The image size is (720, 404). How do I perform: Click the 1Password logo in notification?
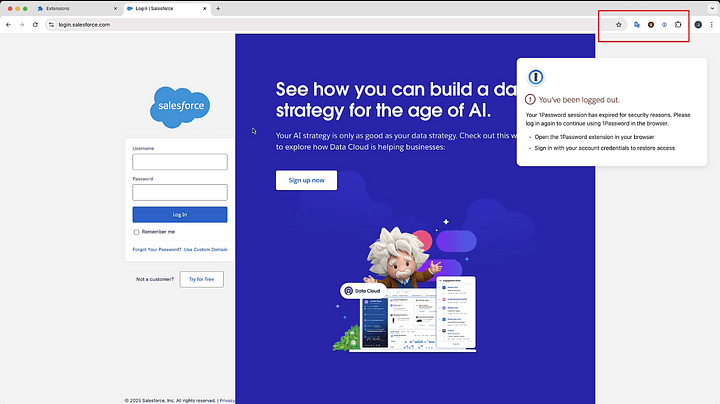[x=535, y=77]
